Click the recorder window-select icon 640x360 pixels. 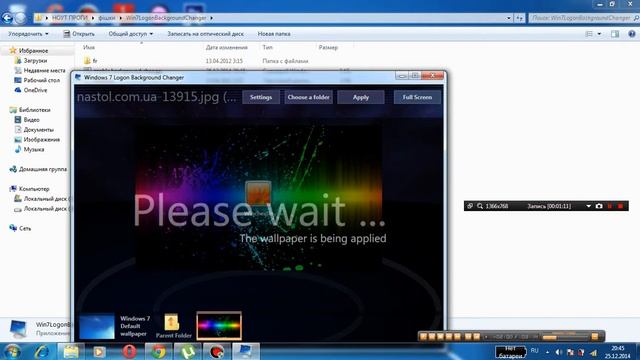coord(470,206)
